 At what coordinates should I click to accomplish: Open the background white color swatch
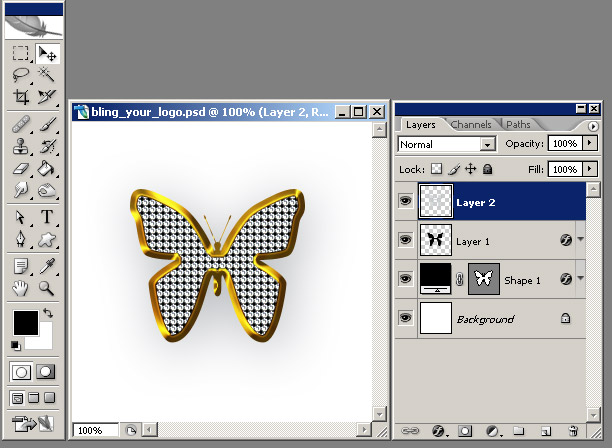[x=43, y=340]
